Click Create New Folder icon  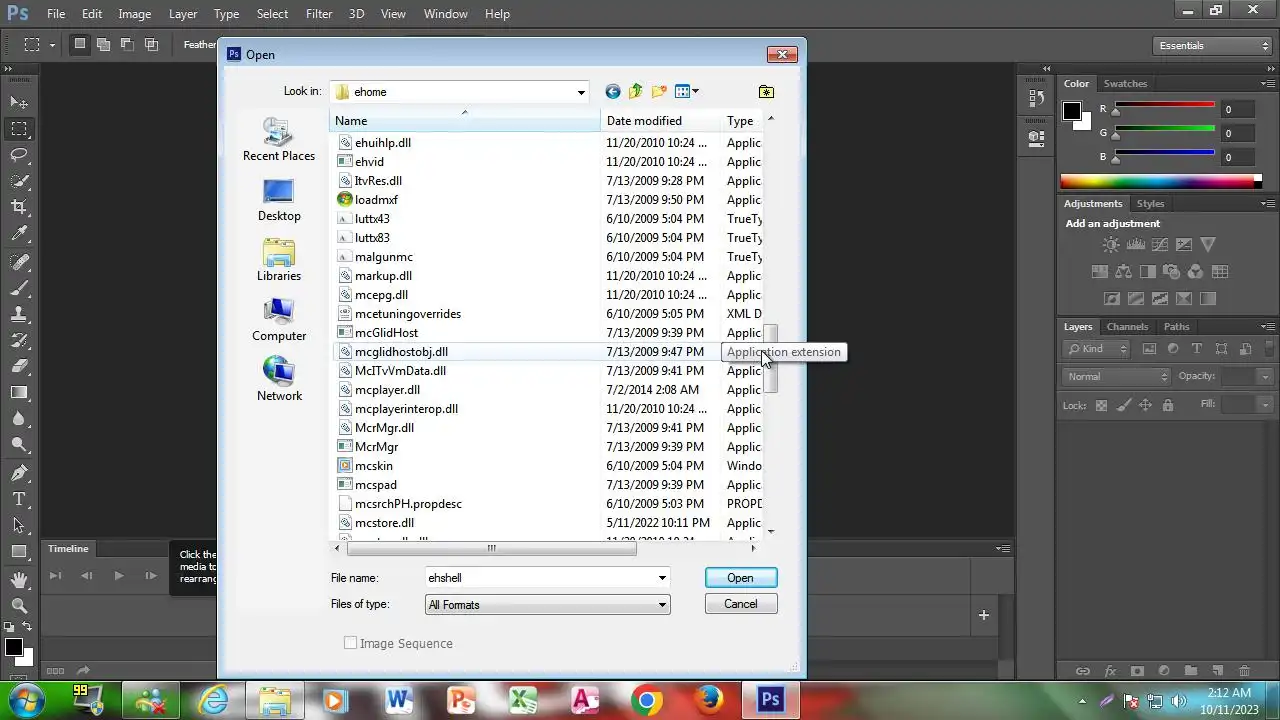coord(659,91)
